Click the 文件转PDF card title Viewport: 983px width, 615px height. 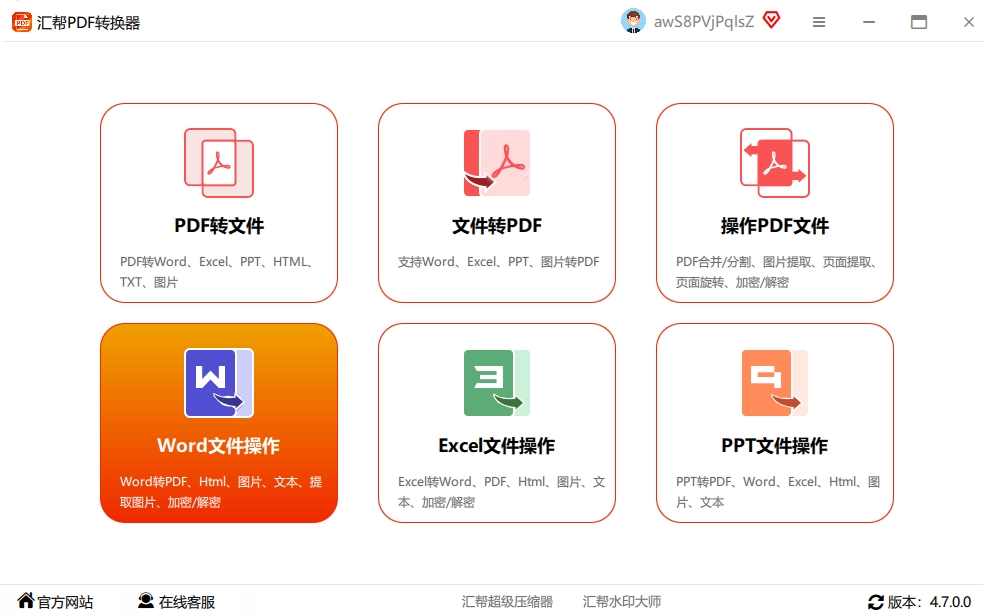click(497, 226)
